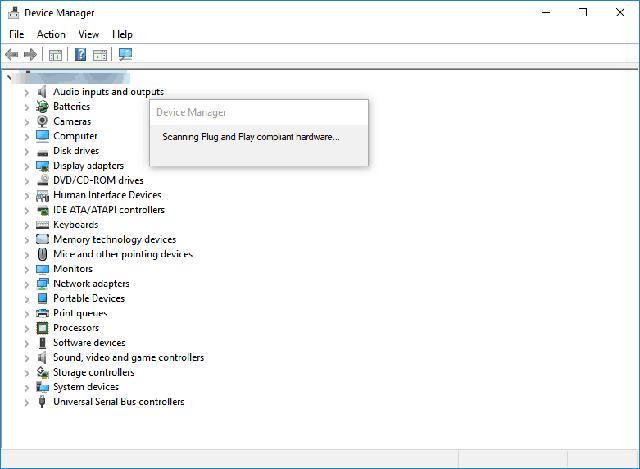640x469 pixels.
Task: Select the Cameras webcam icon
Action: click(42, 121)
